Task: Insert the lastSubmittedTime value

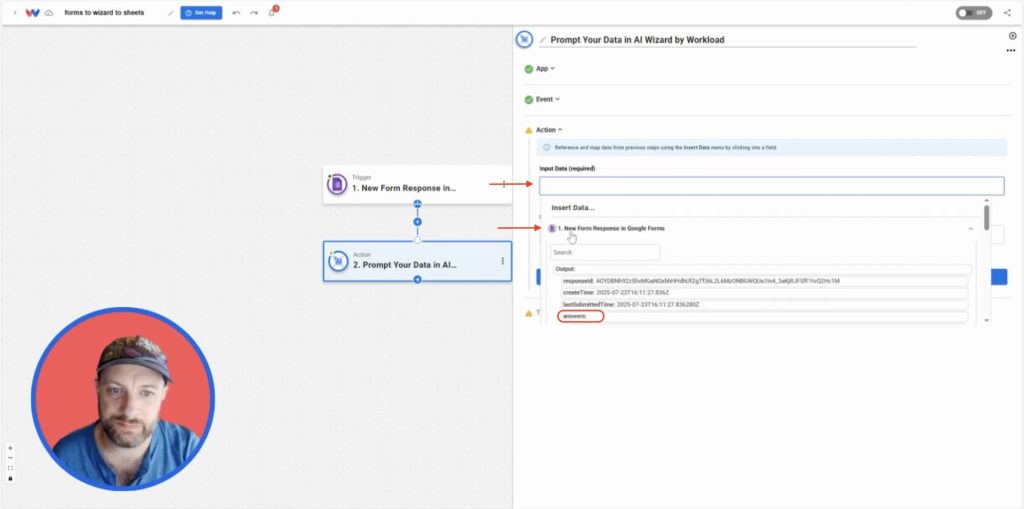Action: 764,304
